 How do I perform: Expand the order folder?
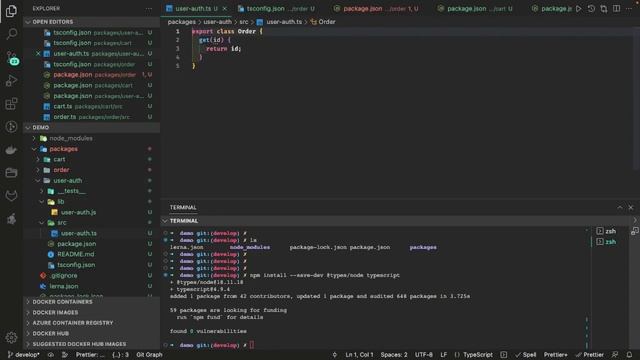point(91,170)
